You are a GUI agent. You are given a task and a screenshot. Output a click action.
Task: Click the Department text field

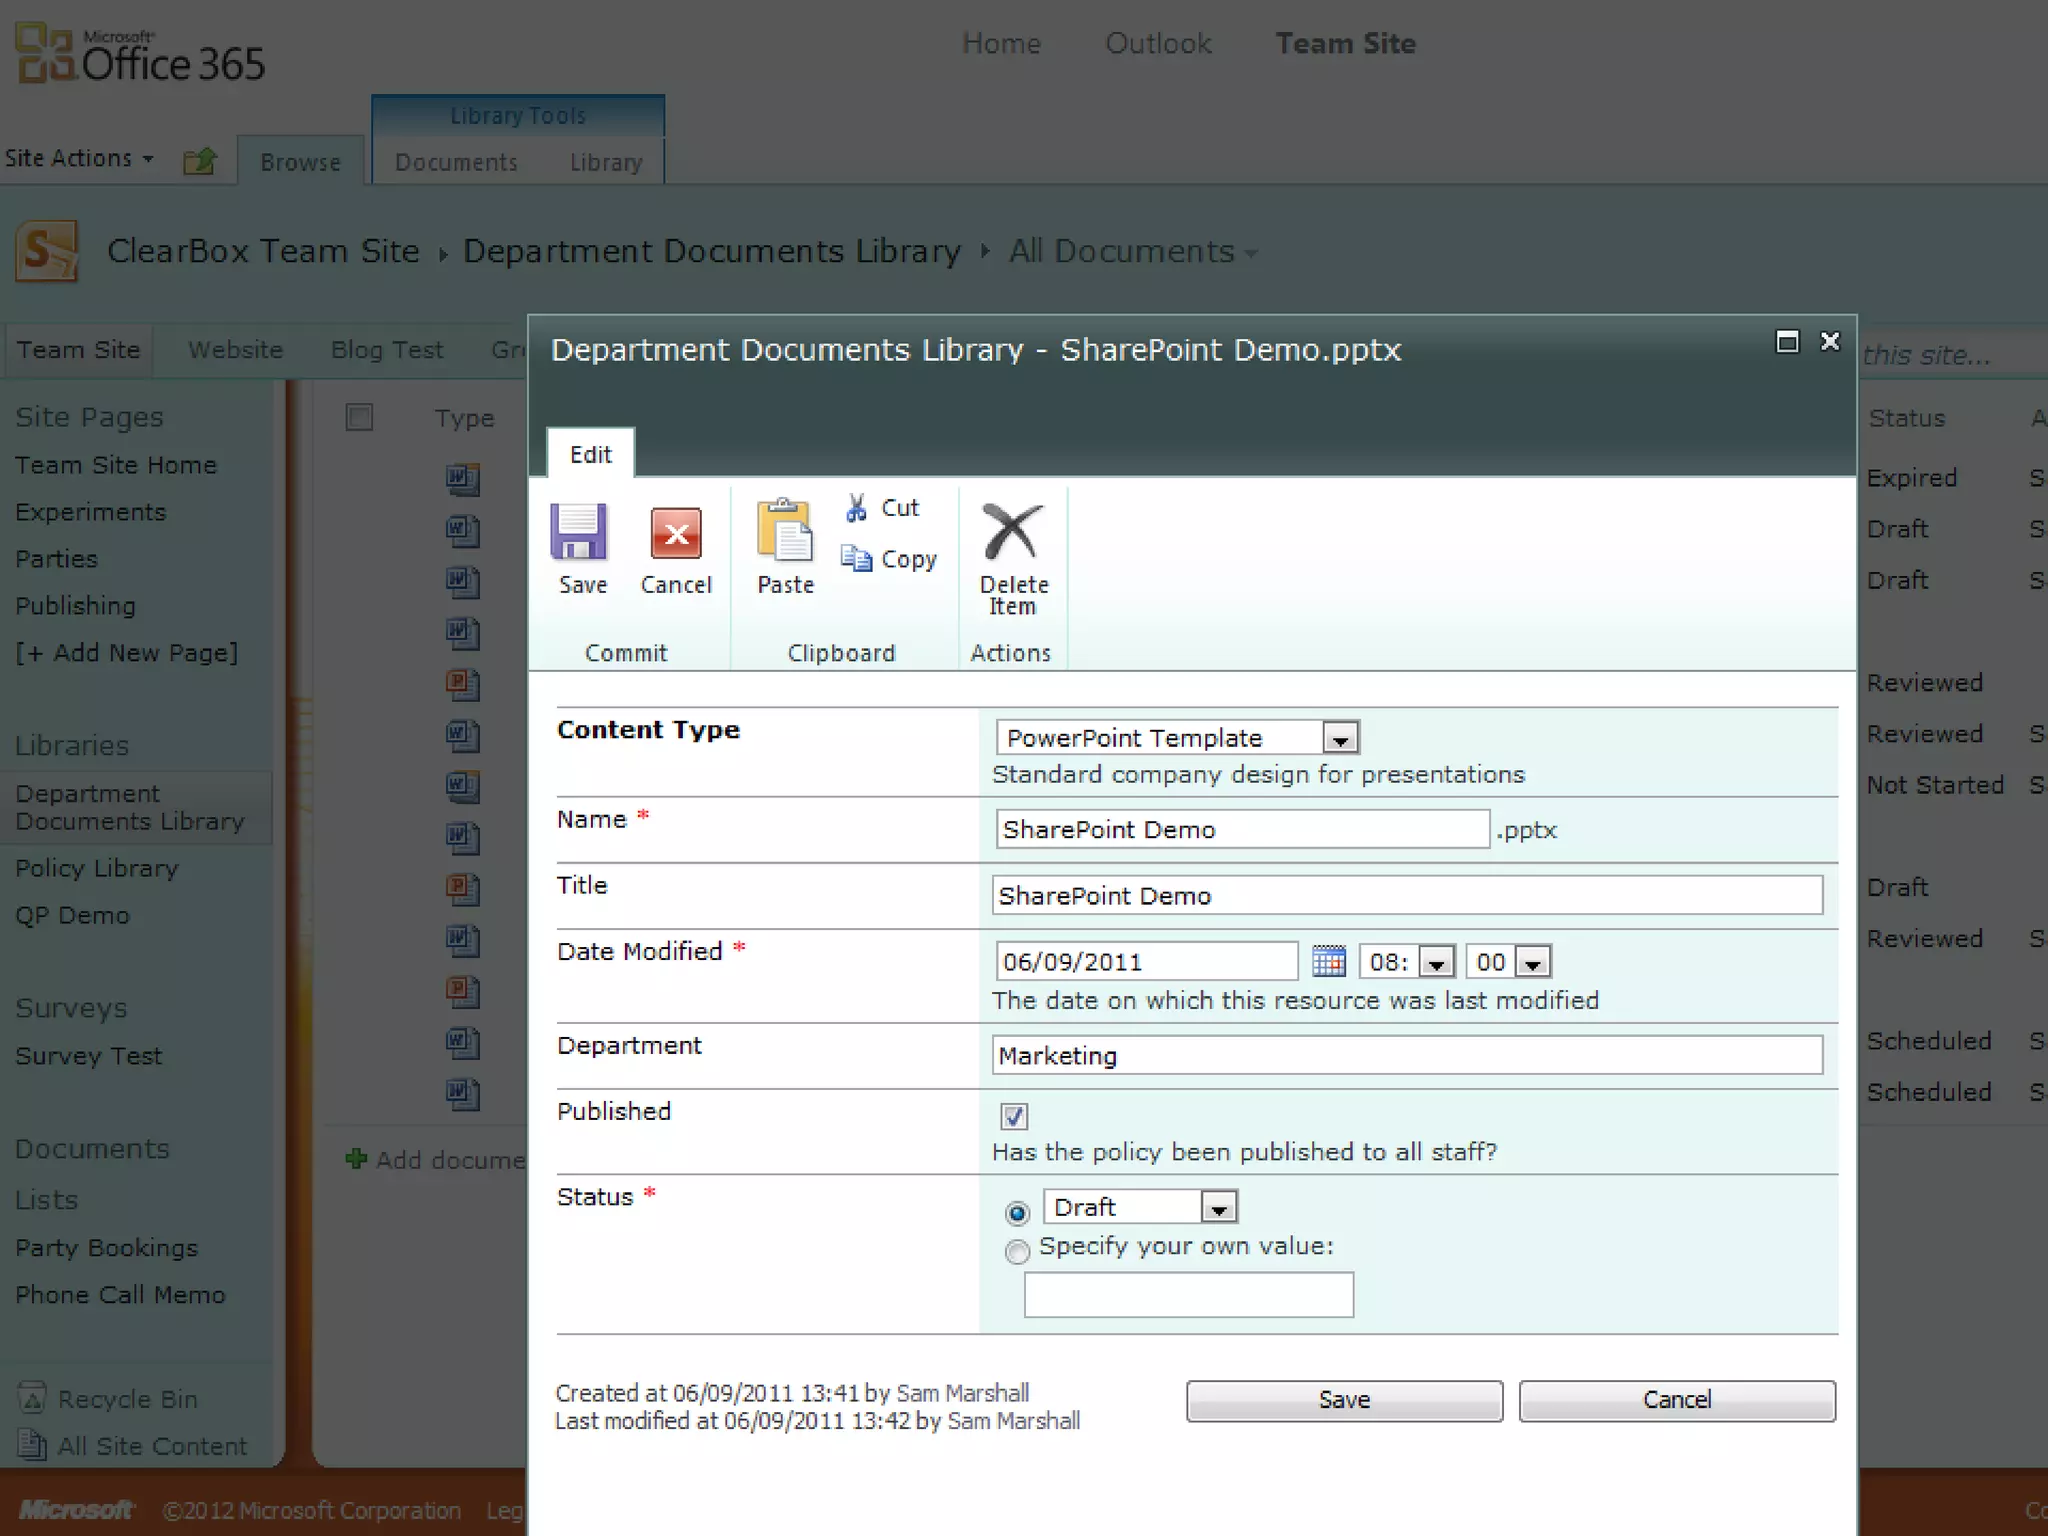[x=1406, y=1055]
